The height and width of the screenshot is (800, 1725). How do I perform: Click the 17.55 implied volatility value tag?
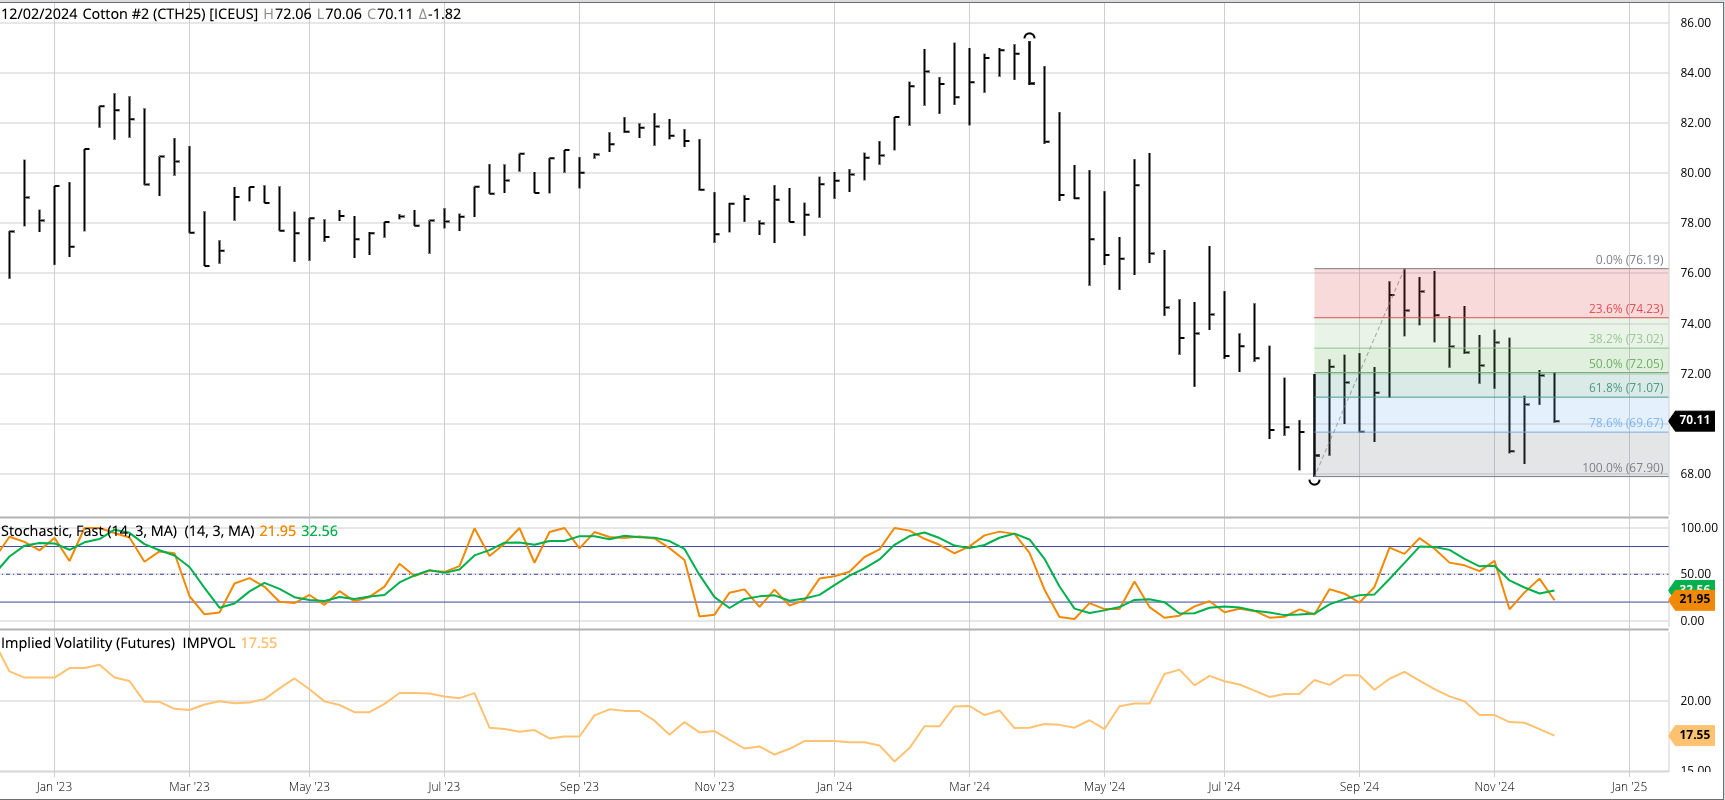tap(1694, 735)
